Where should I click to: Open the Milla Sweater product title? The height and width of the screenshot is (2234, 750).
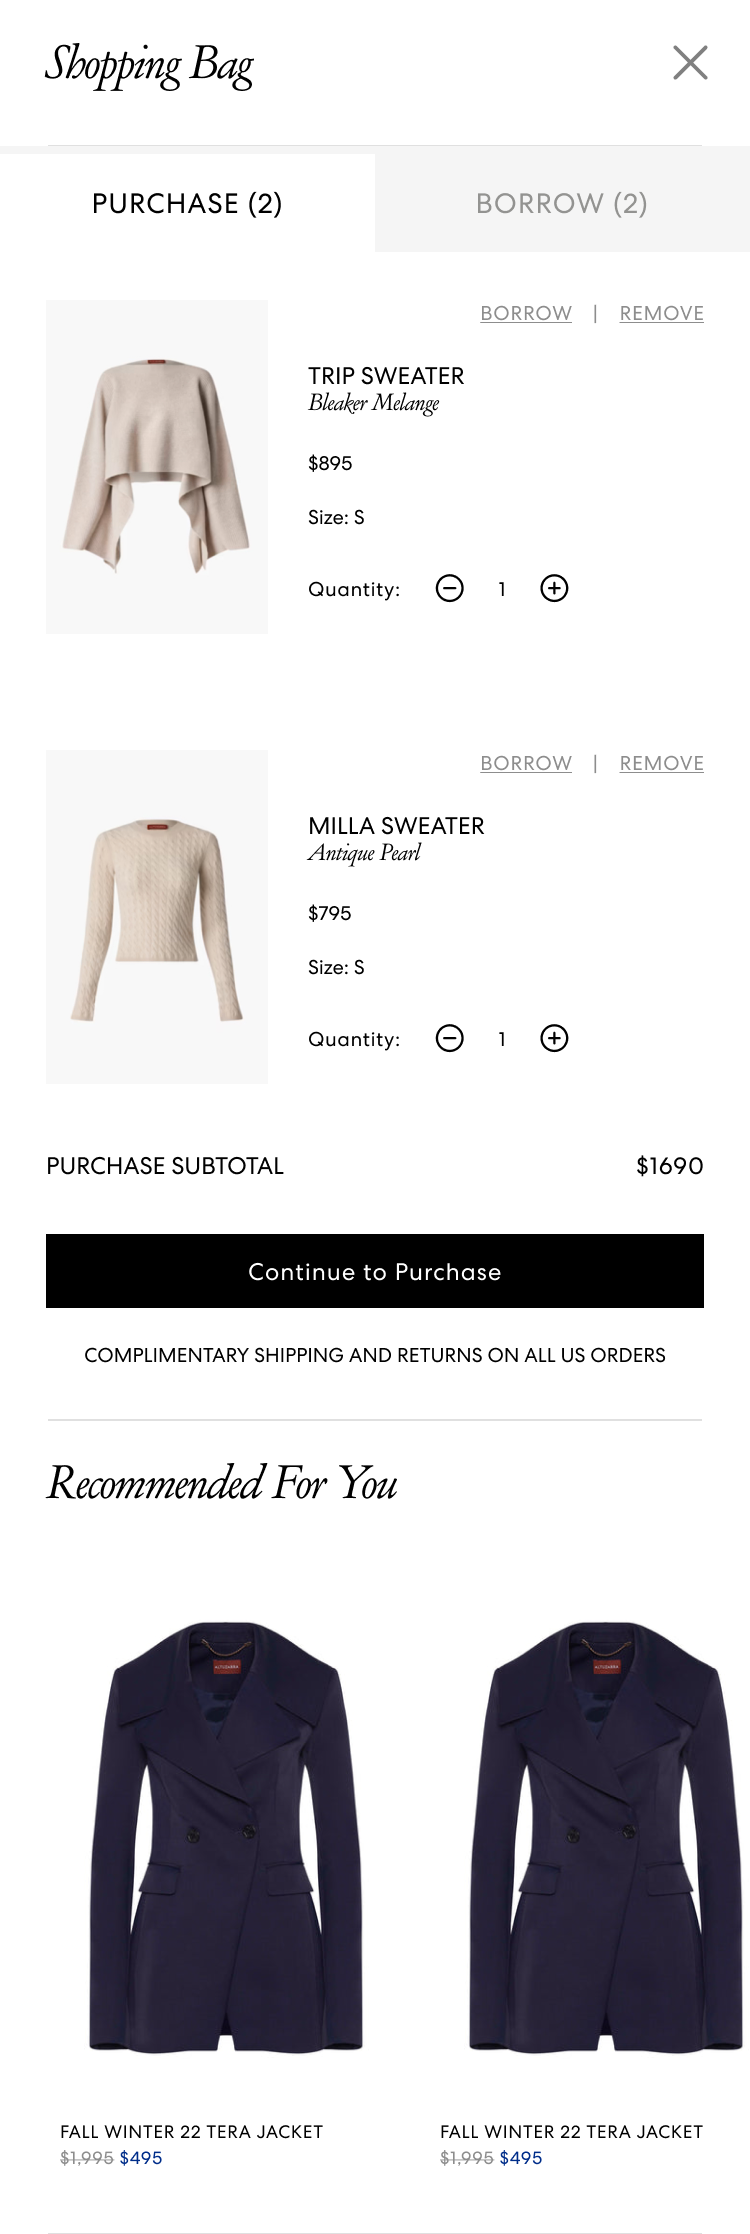396,827
